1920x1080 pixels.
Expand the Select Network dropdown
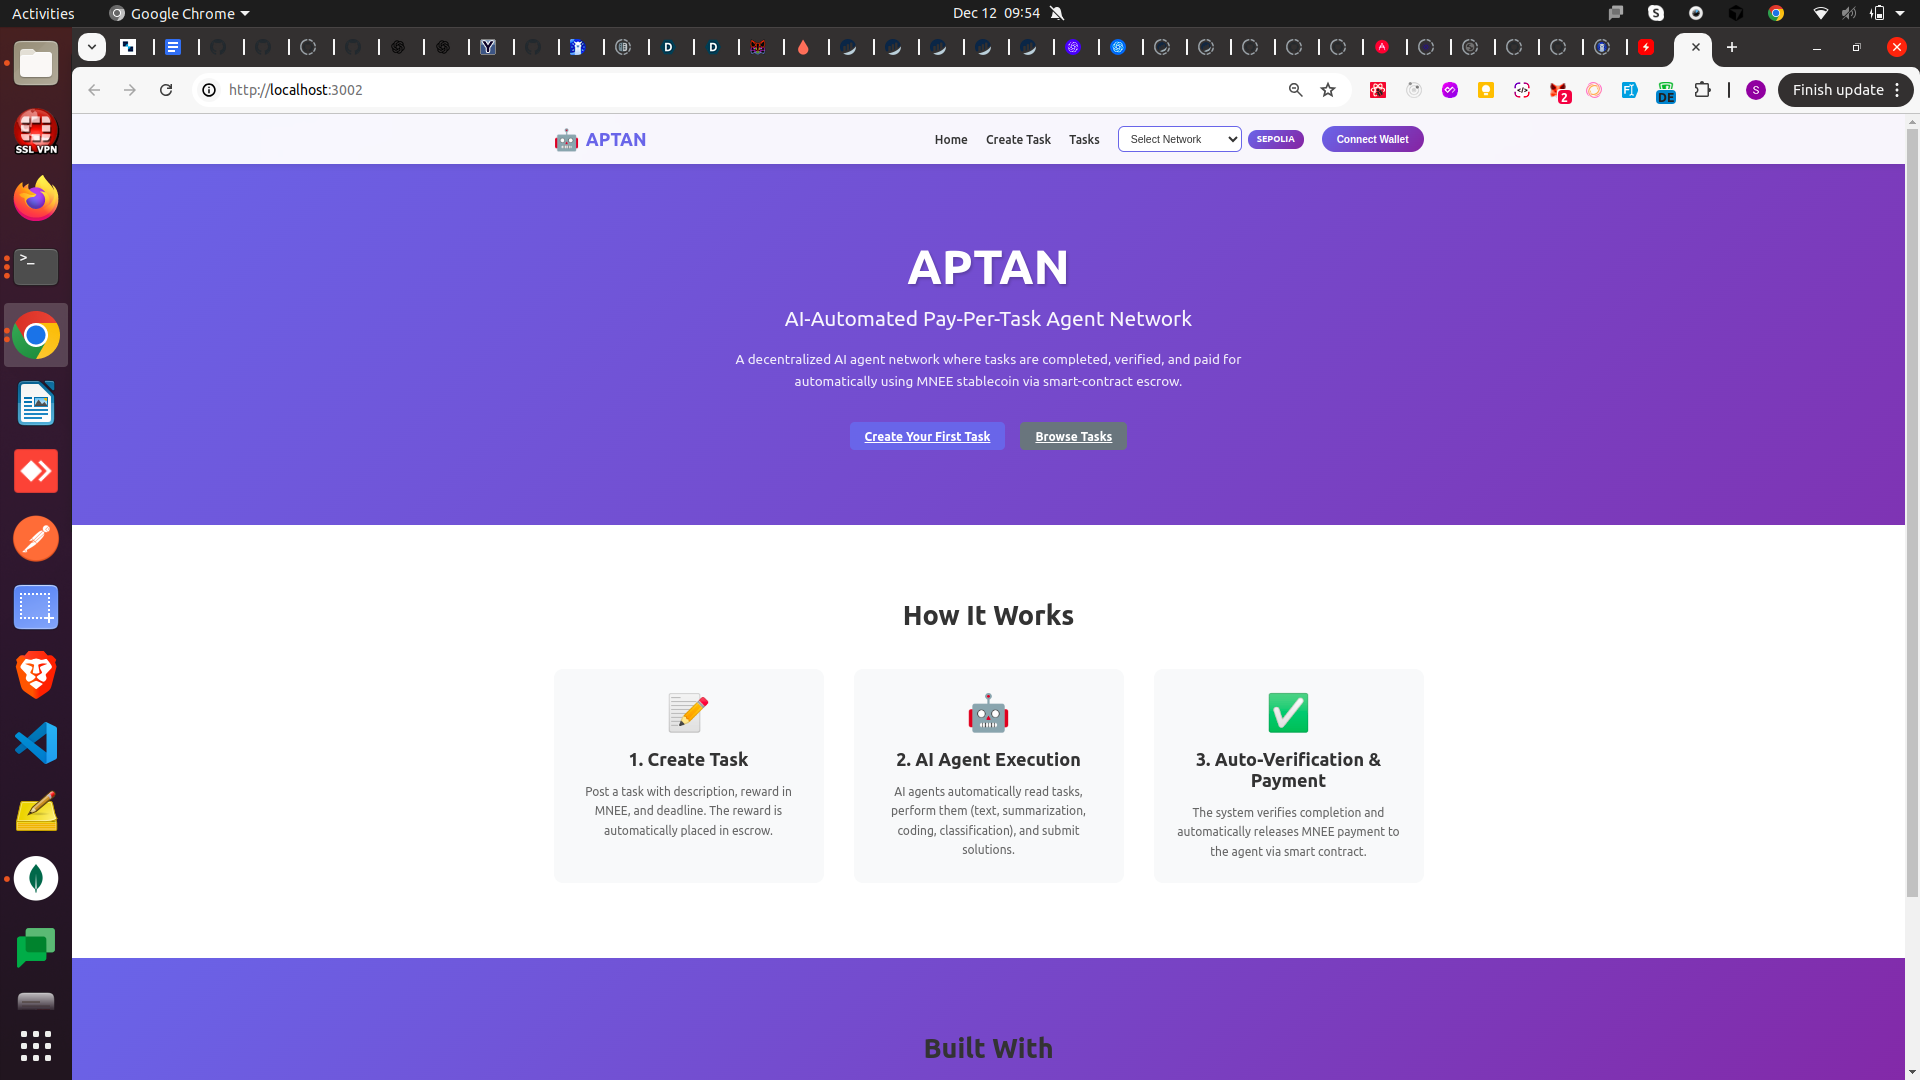1179,139
